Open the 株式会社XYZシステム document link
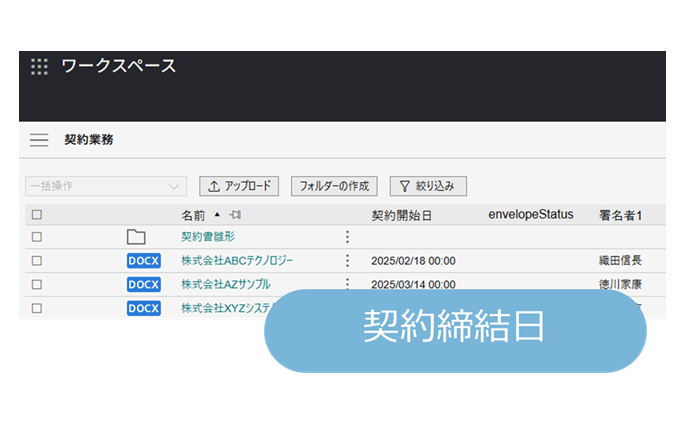 click(227, 308)
